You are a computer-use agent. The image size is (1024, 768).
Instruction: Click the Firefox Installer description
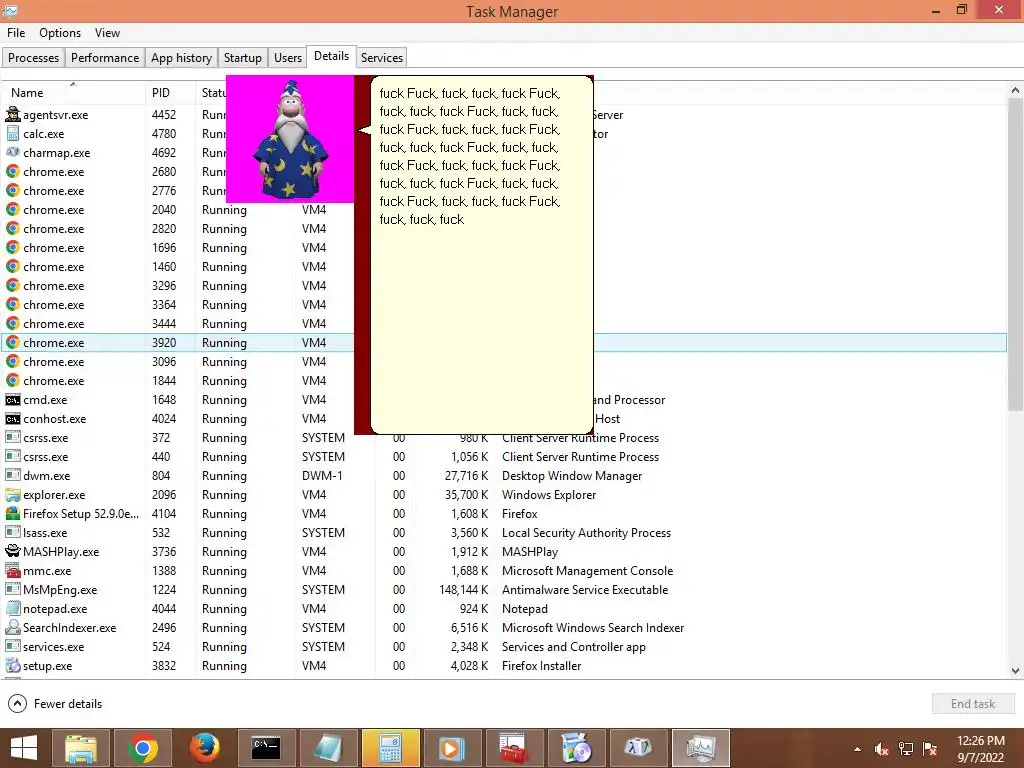[x=541, y=665]
